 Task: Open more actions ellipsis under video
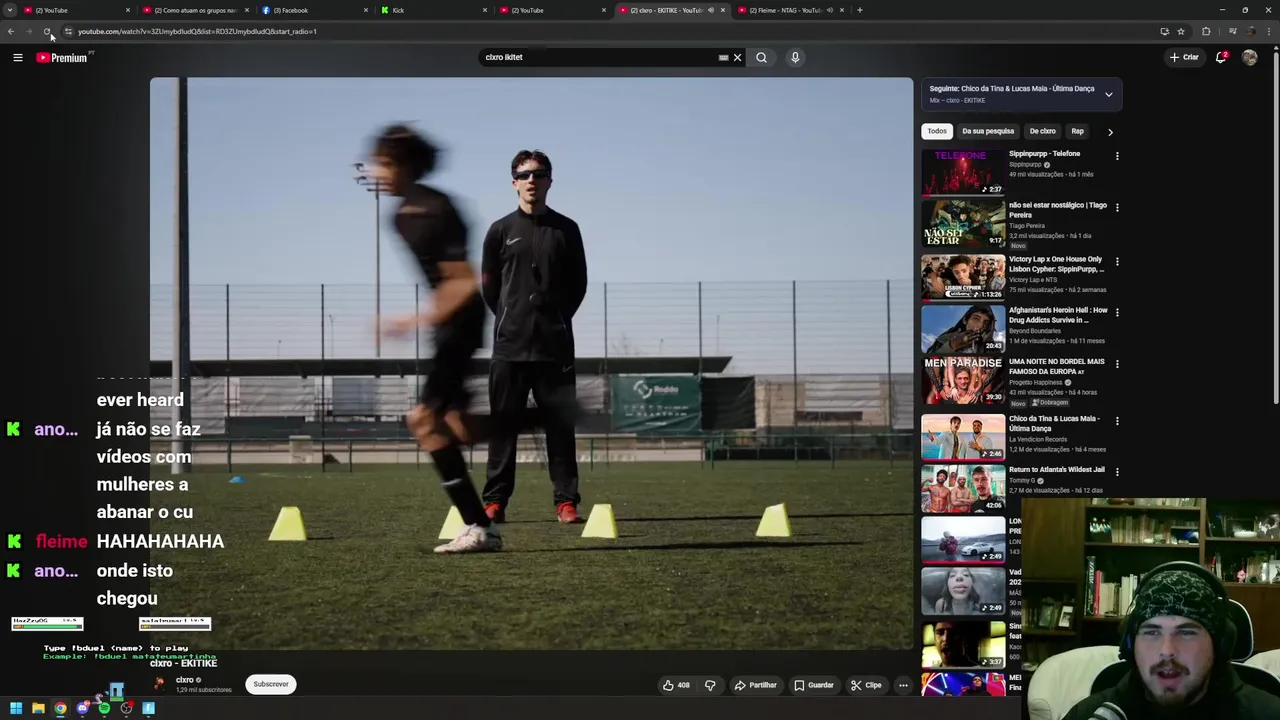click(x=903, y=686)
